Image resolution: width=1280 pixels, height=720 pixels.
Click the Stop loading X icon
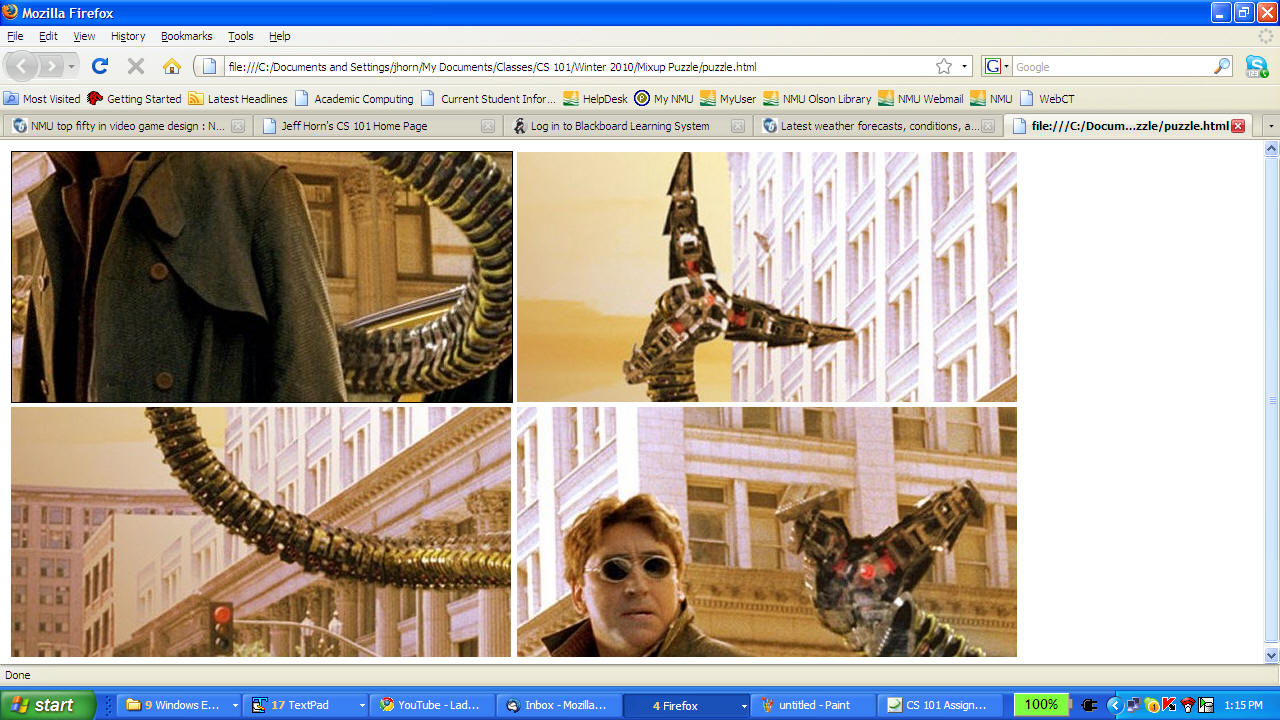(x=135, y=66)
